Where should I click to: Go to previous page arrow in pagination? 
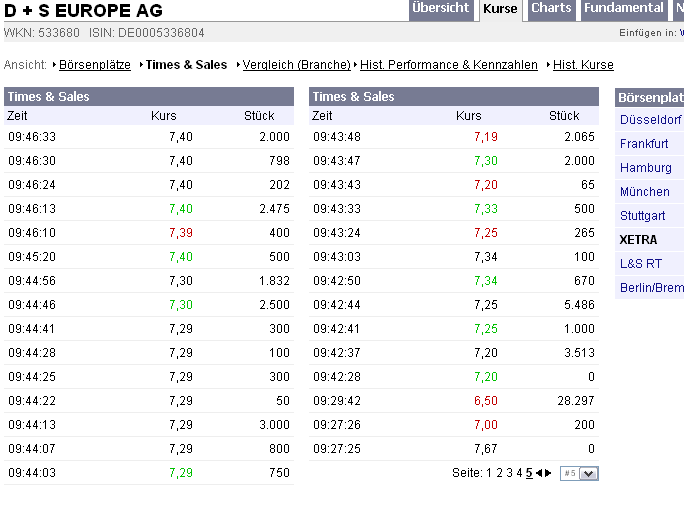click(x=538, y=473)
